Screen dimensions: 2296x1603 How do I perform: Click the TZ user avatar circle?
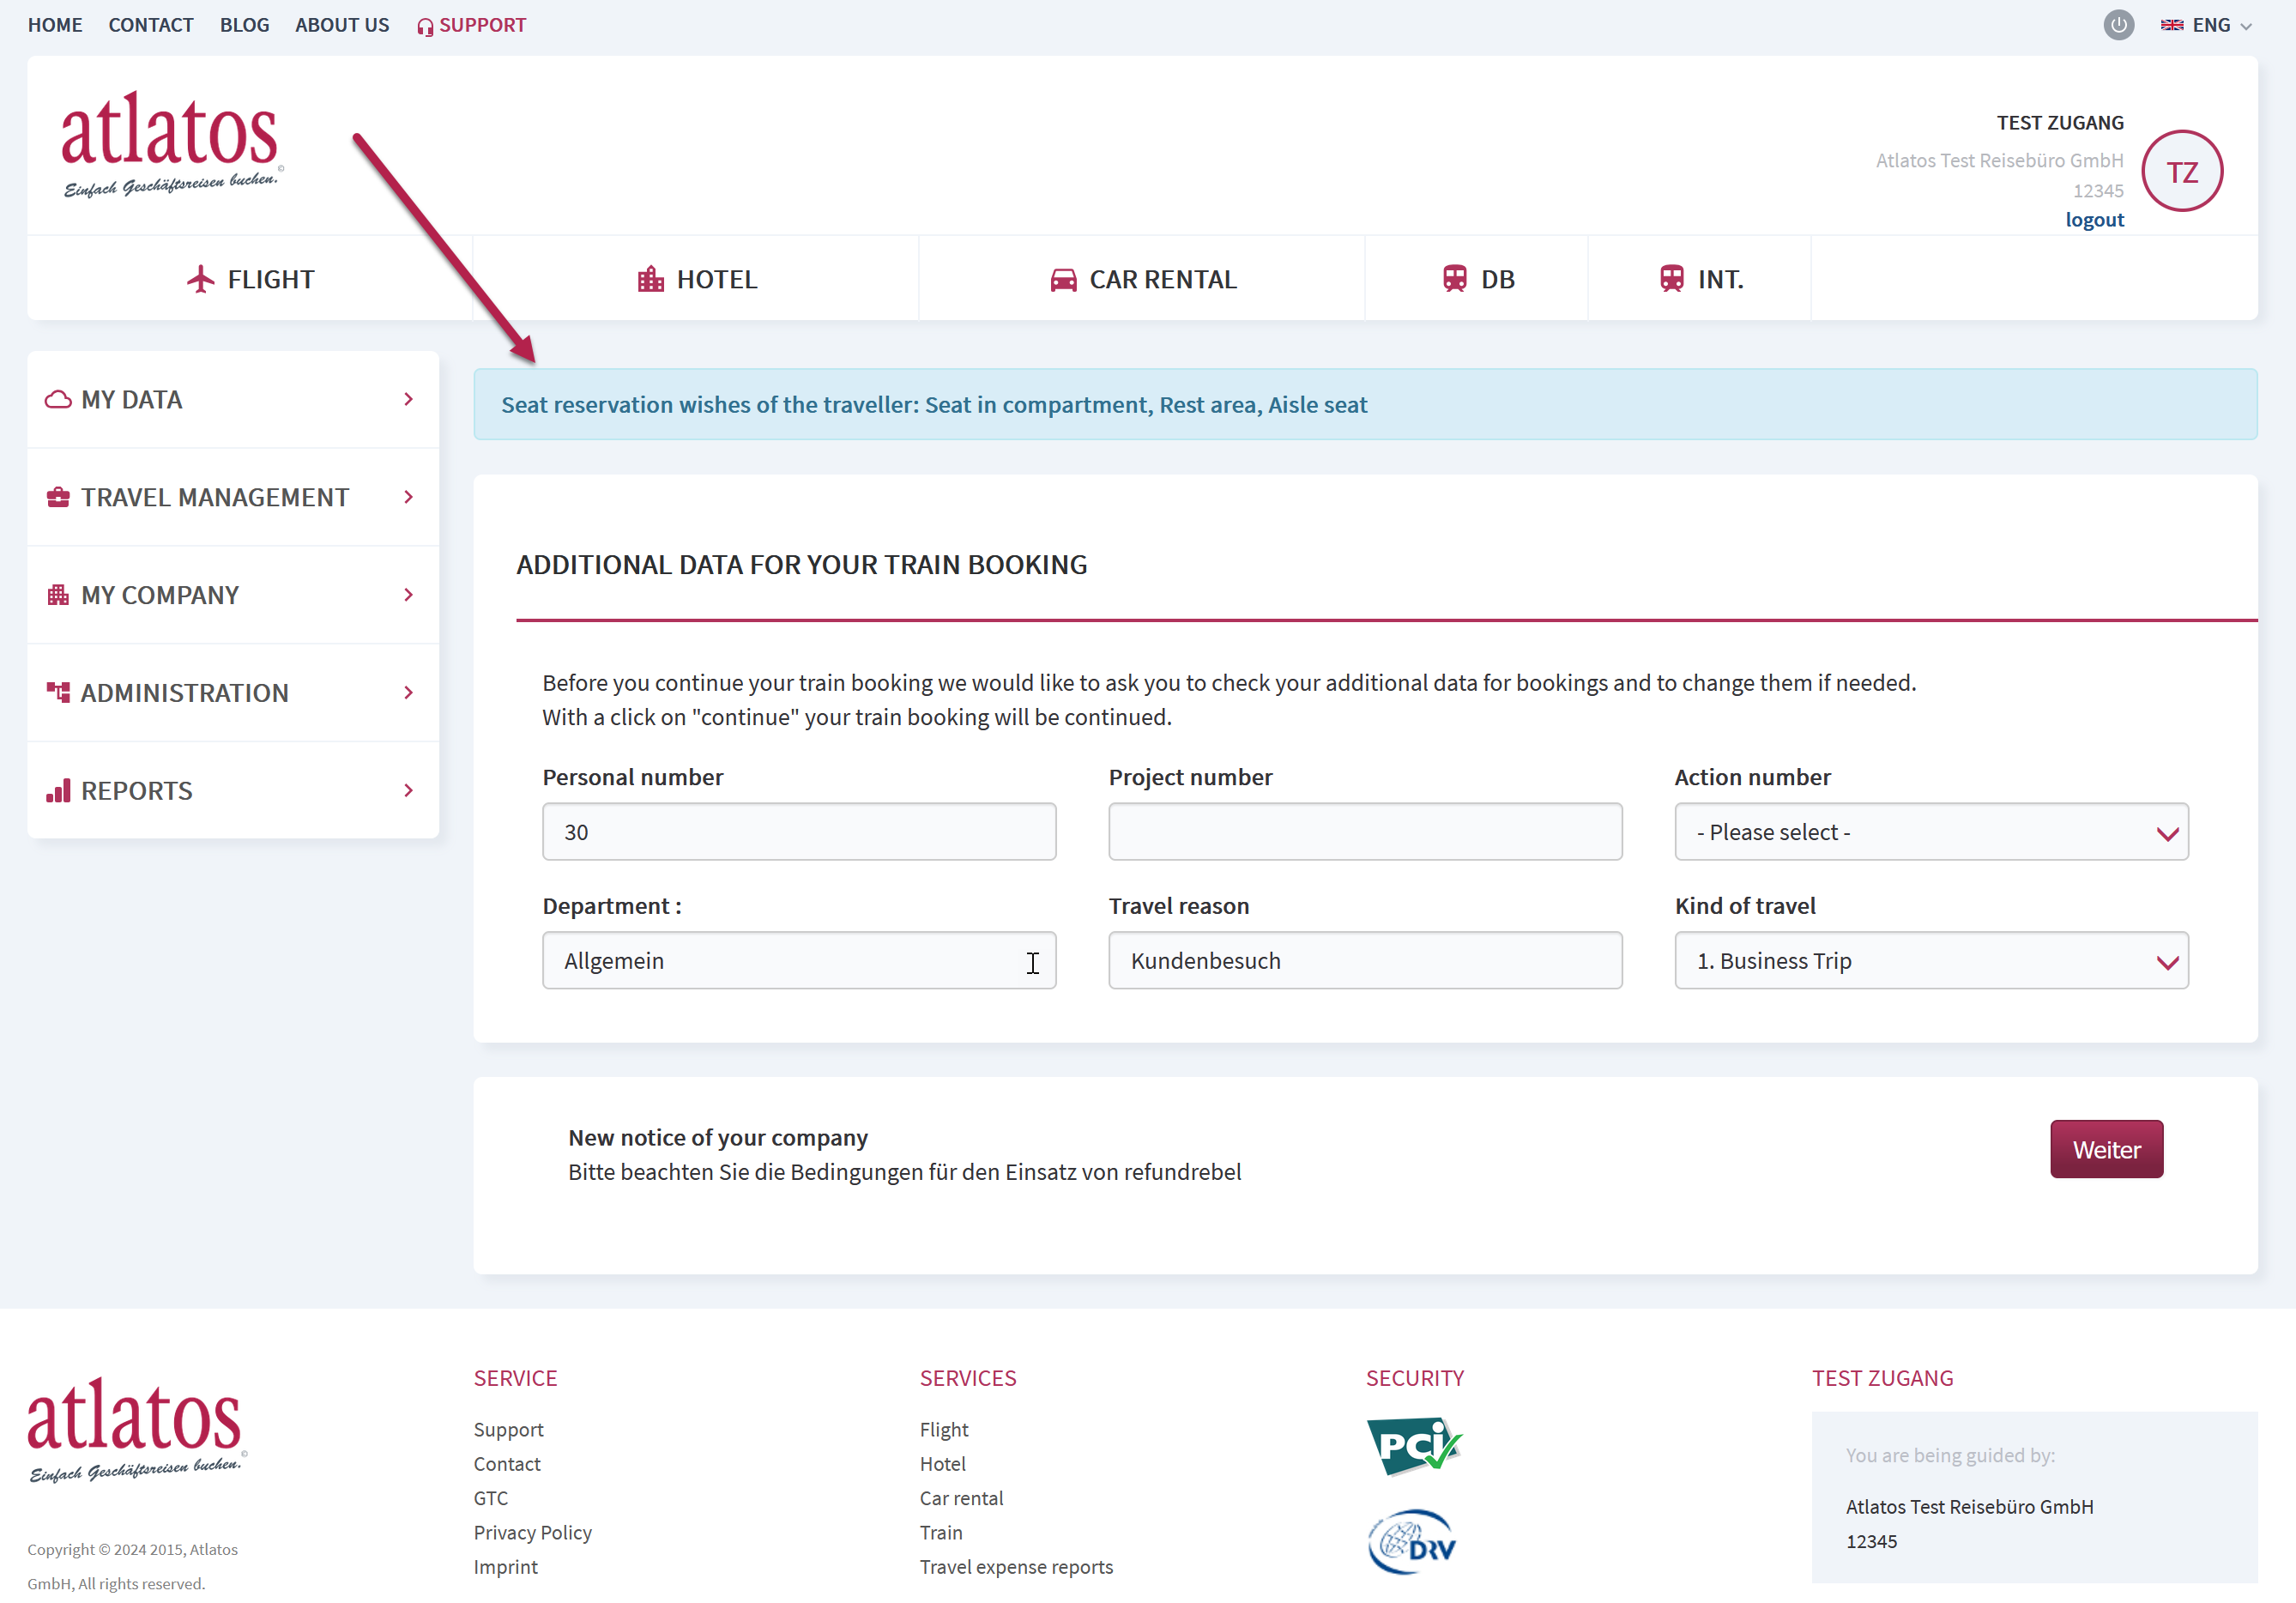[x=2182, y=172]
